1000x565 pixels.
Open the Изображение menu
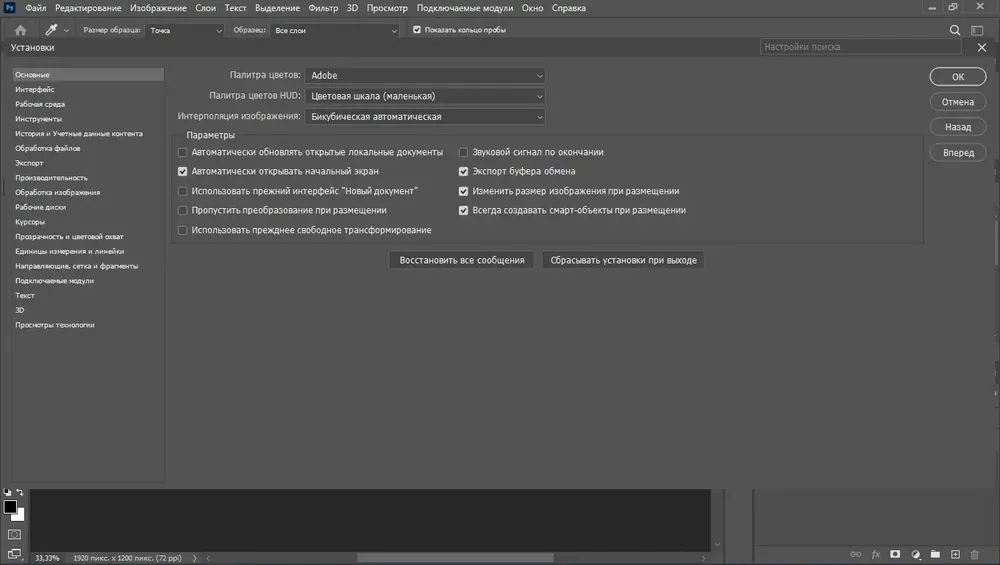click(158, 8)
